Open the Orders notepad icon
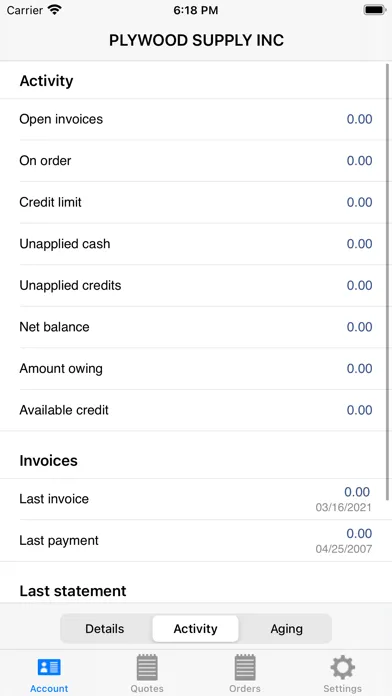The width and height of the screenshot is (392, 696). (245, 667)
